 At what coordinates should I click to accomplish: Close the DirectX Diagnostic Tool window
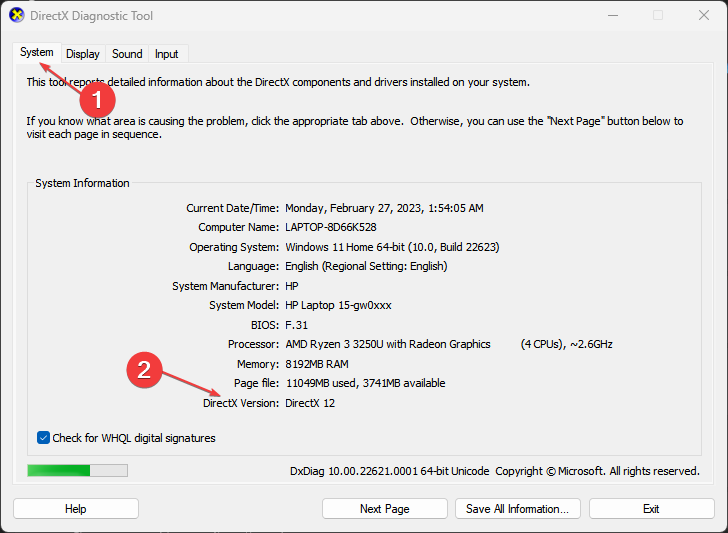point(704,15)
